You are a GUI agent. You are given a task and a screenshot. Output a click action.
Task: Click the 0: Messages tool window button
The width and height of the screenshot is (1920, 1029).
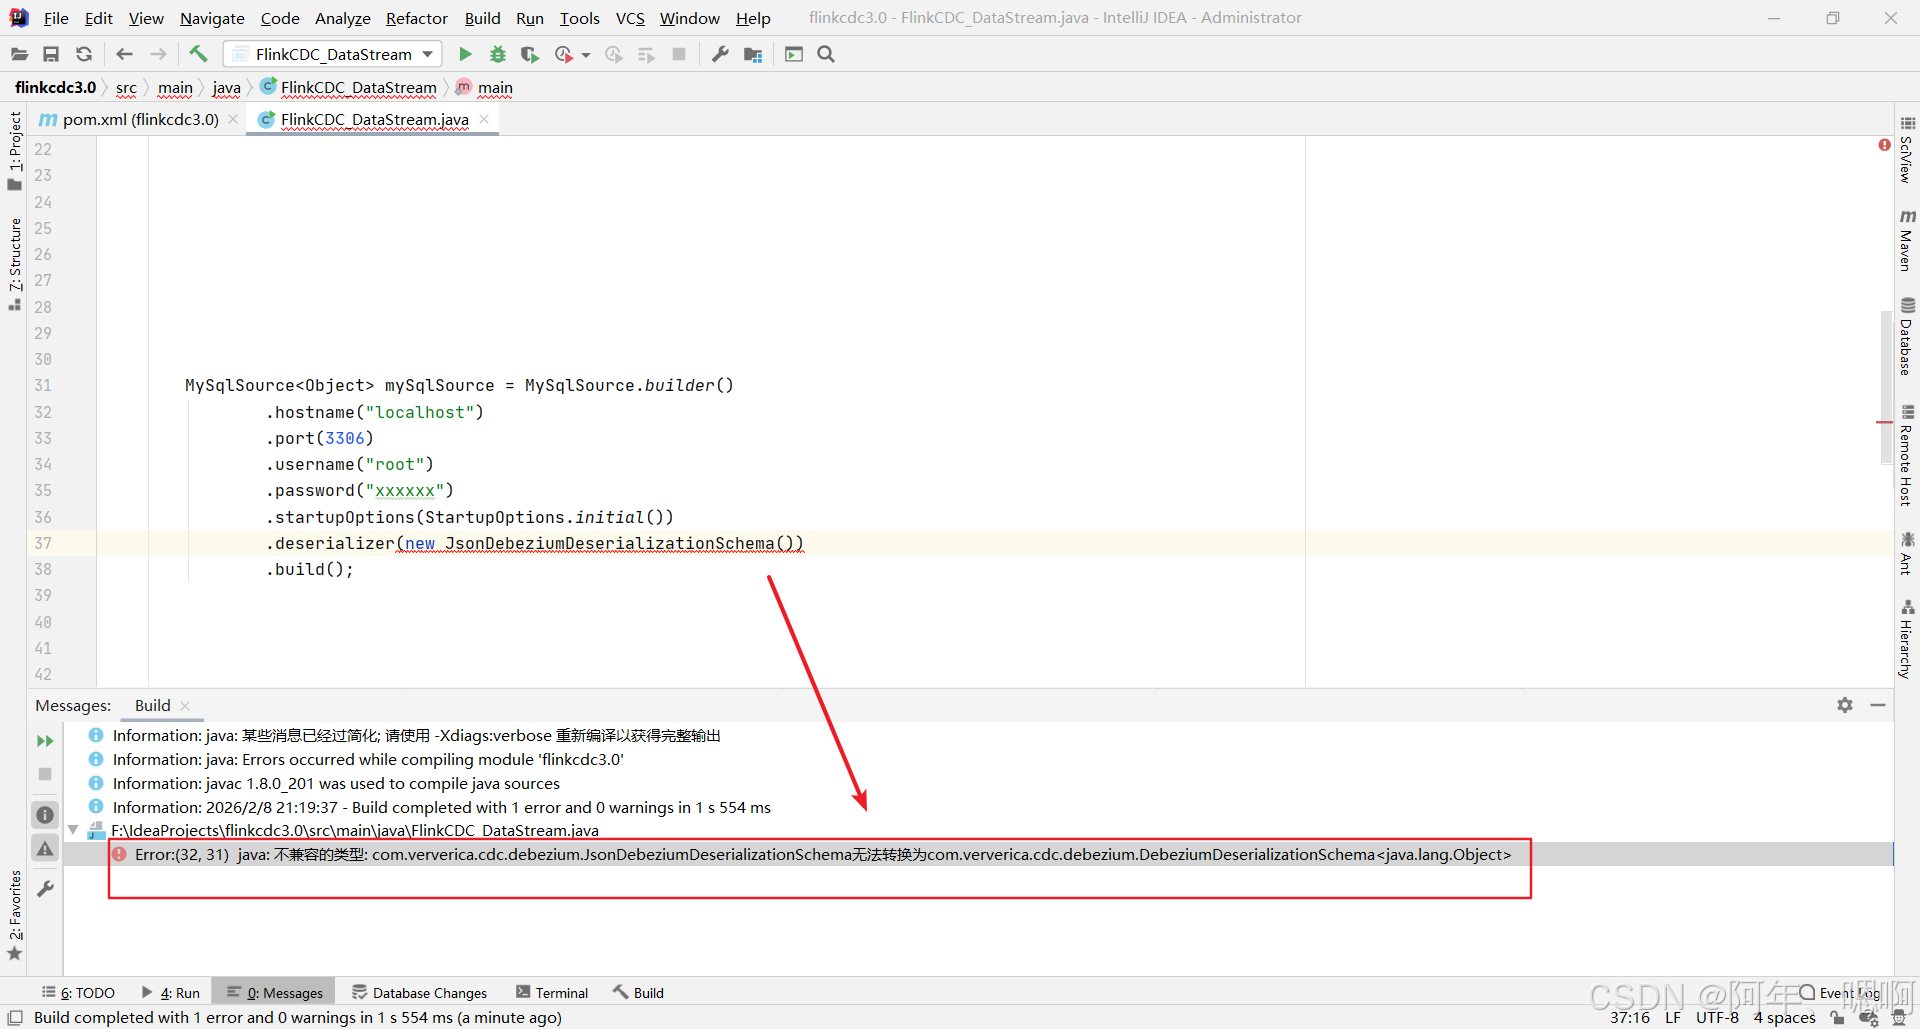coord(275,992)
